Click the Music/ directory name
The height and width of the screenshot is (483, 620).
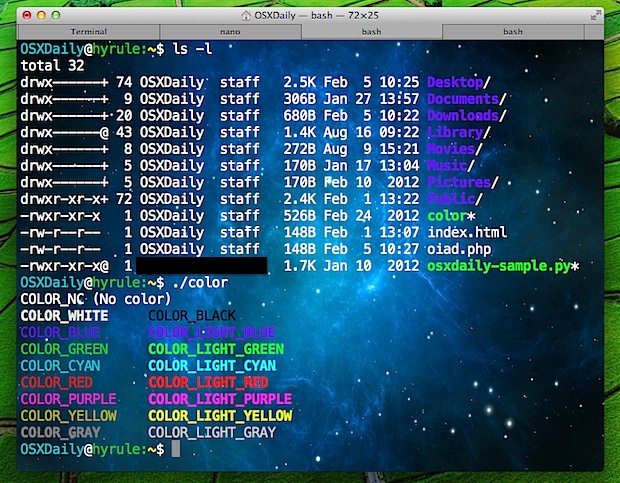(x=451, y=165)
